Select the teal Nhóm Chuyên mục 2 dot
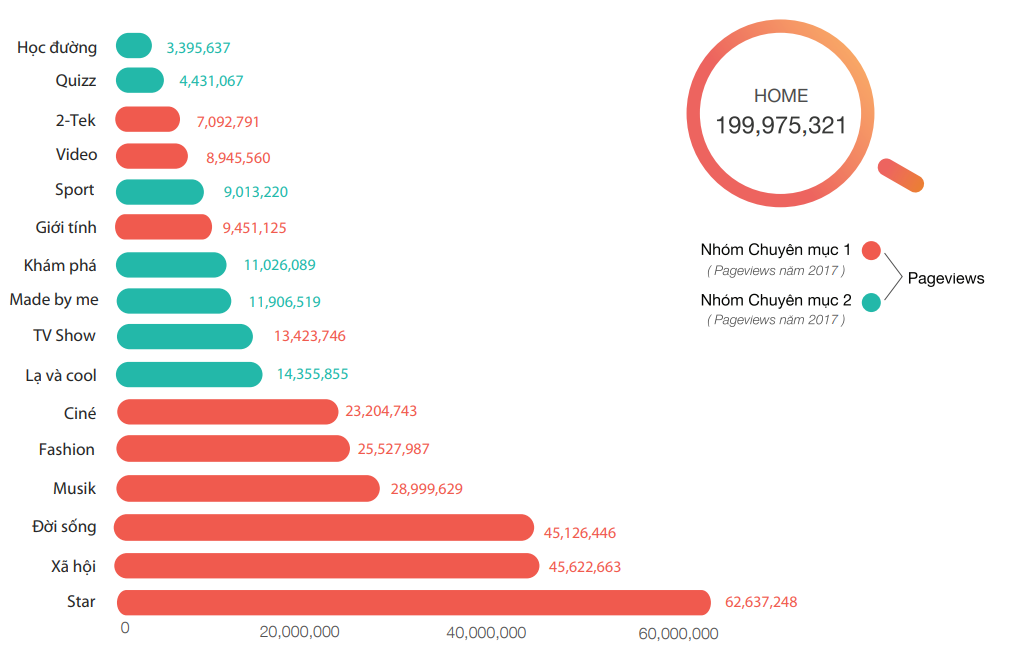Screen dimensions: 1022x645 (x=871, y=301)
